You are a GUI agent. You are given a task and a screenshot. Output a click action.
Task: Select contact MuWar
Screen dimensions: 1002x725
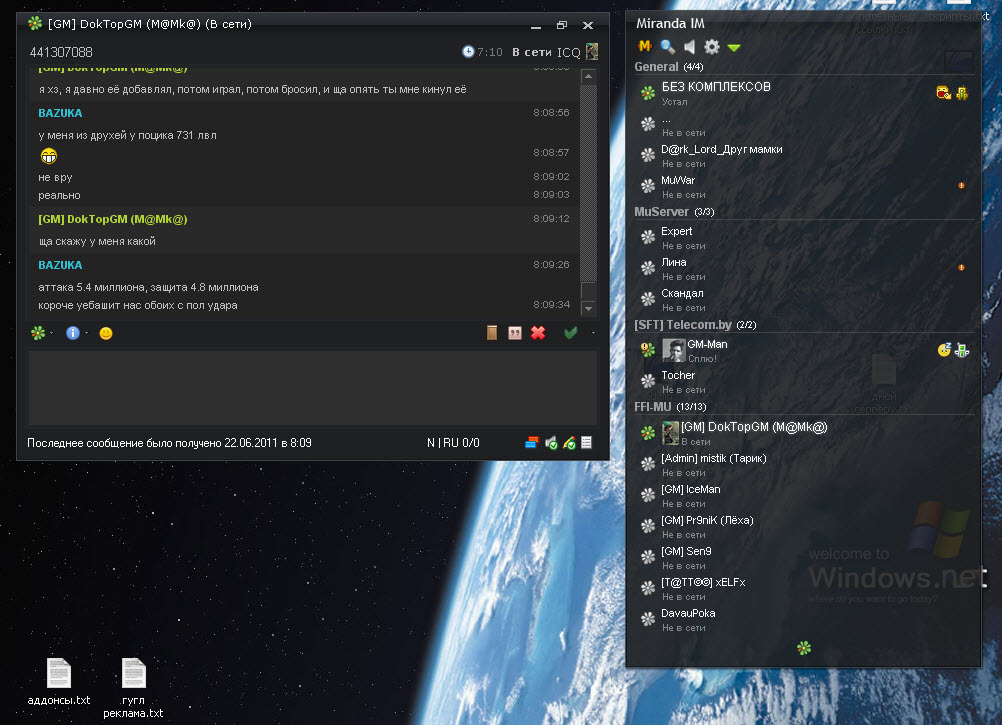coord(804,187)
